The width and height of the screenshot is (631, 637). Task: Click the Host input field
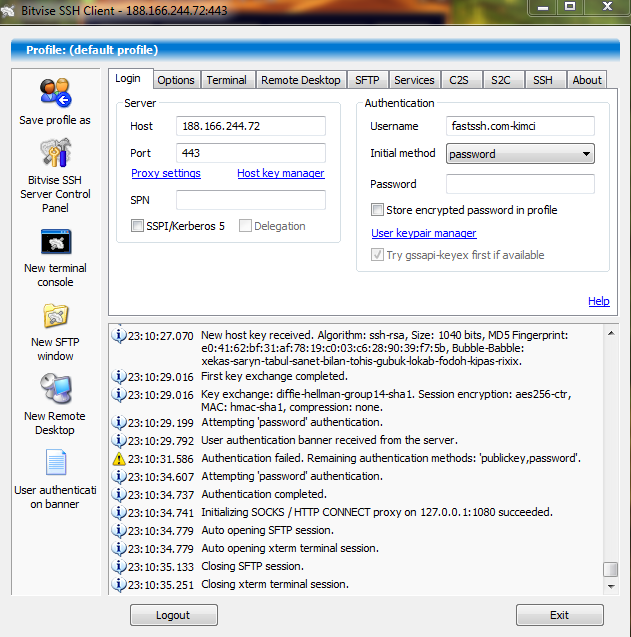click(251, 126)
